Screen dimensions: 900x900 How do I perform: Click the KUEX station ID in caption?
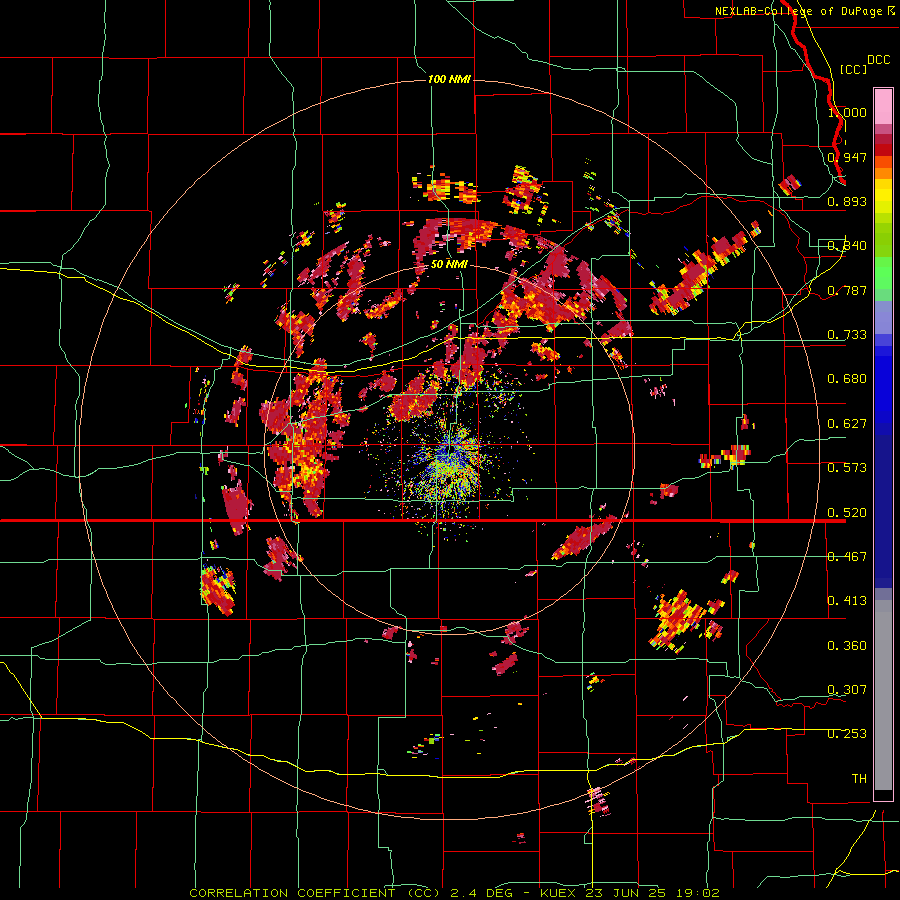560,893
